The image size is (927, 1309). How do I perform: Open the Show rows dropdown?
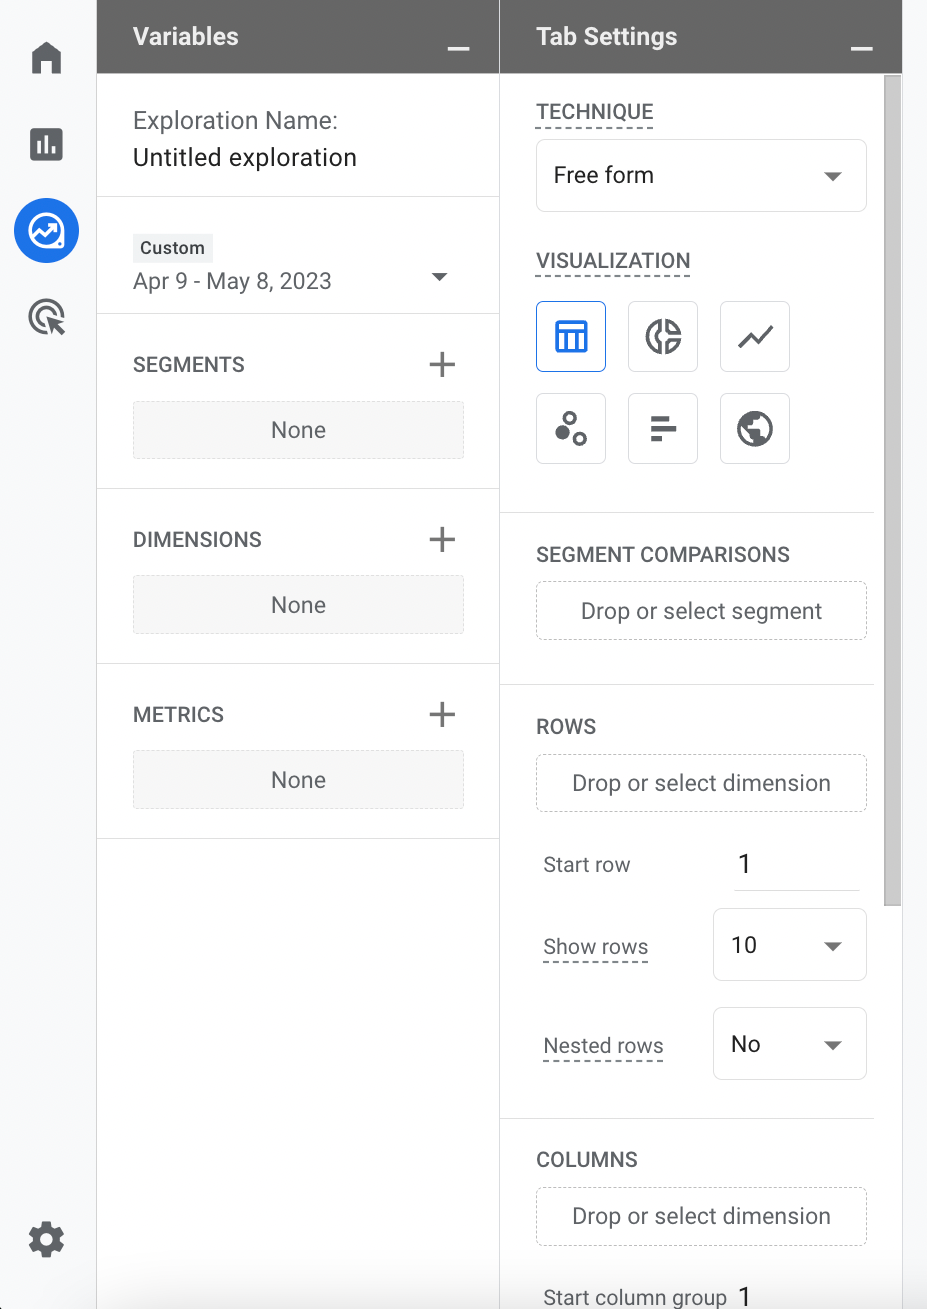[790, 944]
